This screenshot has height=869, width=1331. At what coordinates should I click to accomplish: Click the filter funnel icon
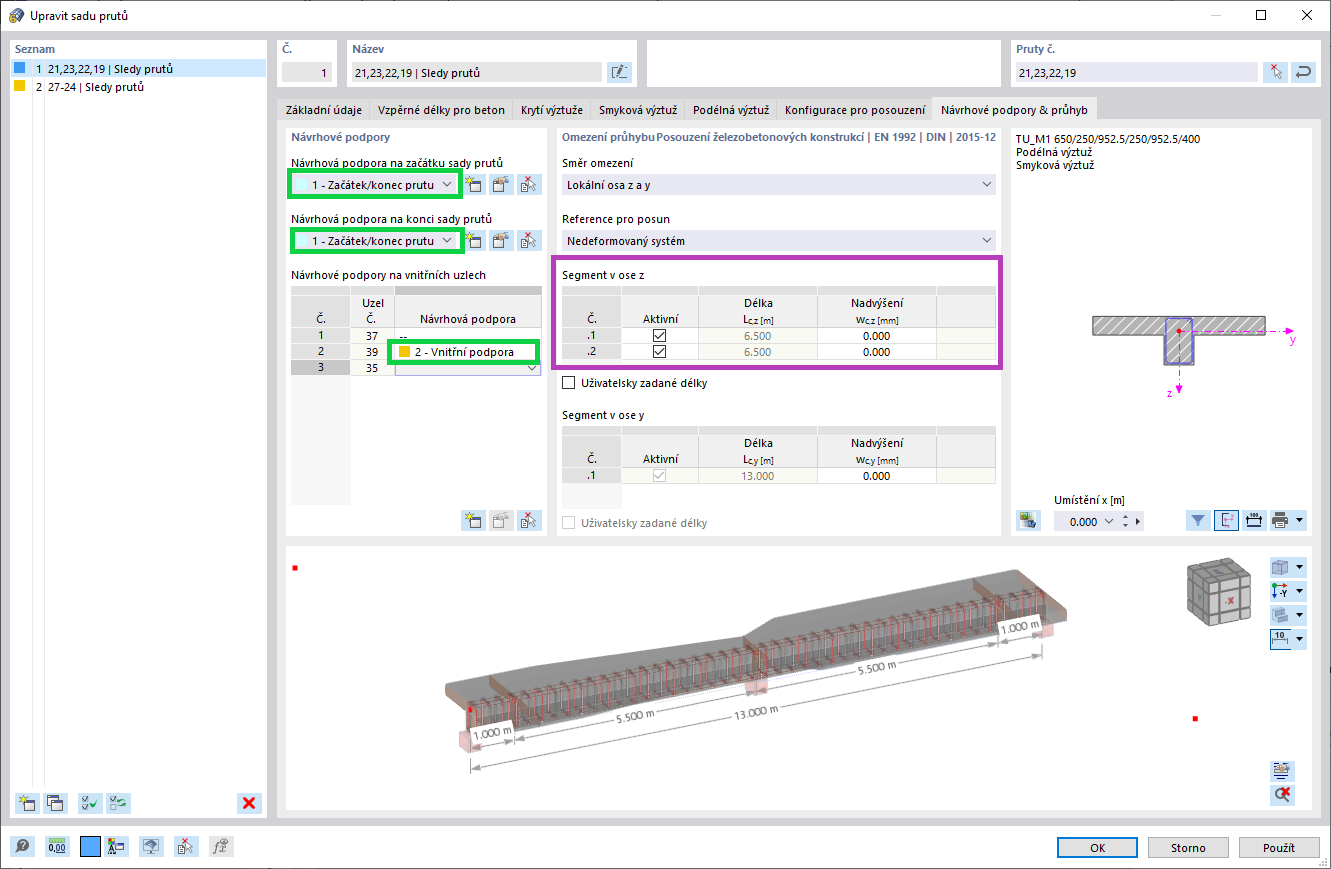click(1198, 520)
